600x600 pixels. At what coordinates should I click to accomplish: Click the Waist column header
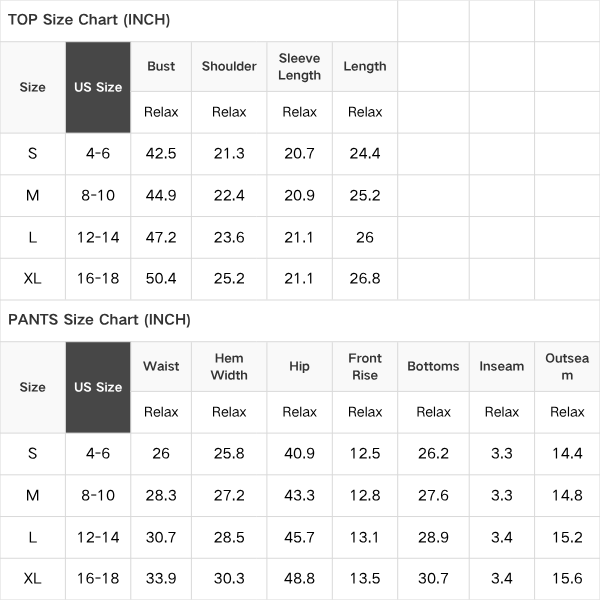coord(161,366)
